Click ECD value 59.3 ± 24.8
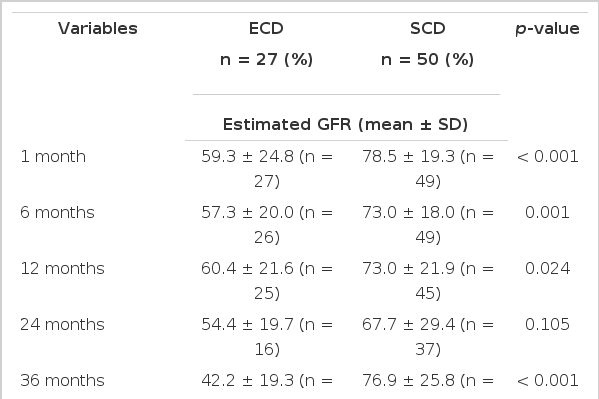The image size is (599, 399). 247,156
